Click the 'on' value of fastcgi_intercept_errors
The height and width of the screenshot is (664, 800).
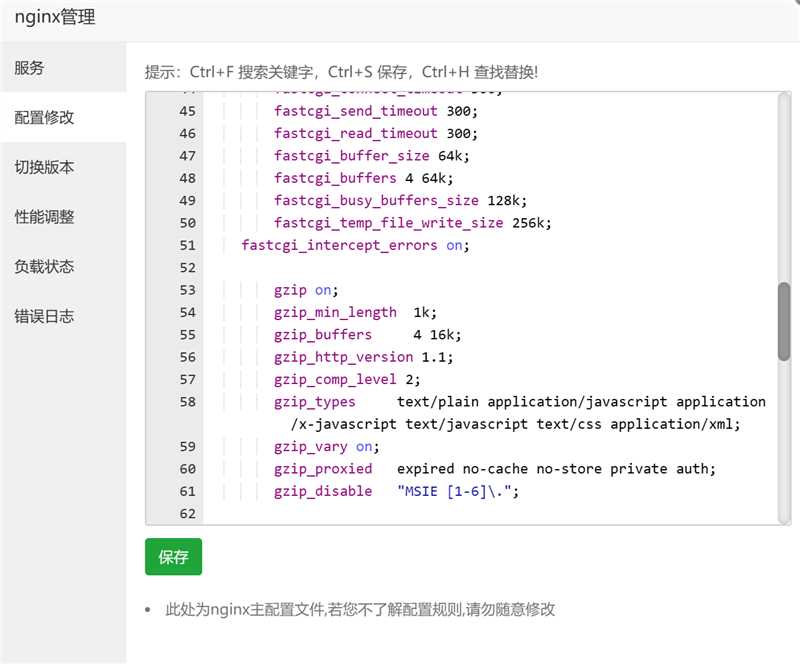point(454,245)
